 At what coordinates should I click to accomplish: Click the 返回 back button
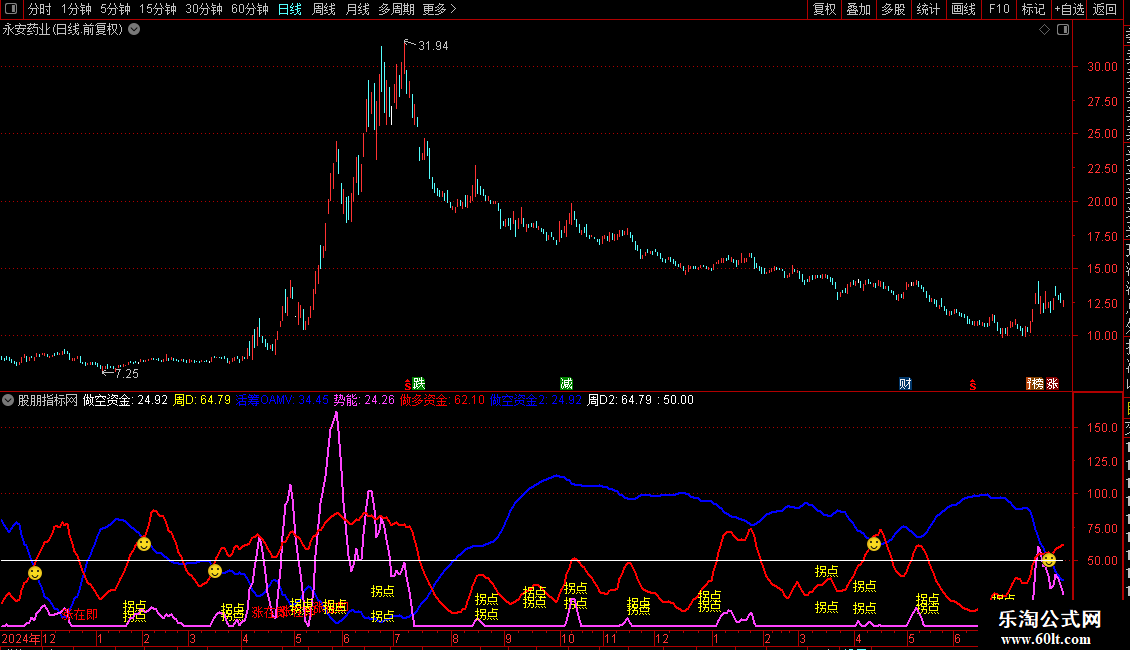tap(1105, 9)
